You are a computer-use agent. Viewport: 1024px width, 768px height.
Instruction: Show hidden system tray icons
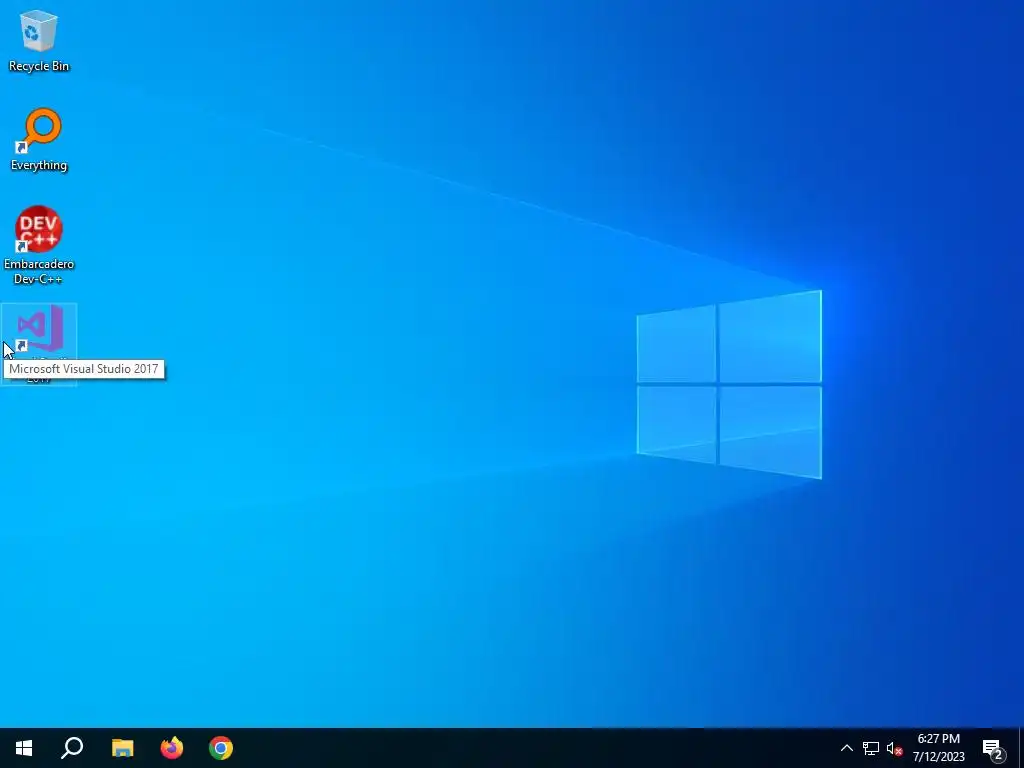tap(846, 748)
